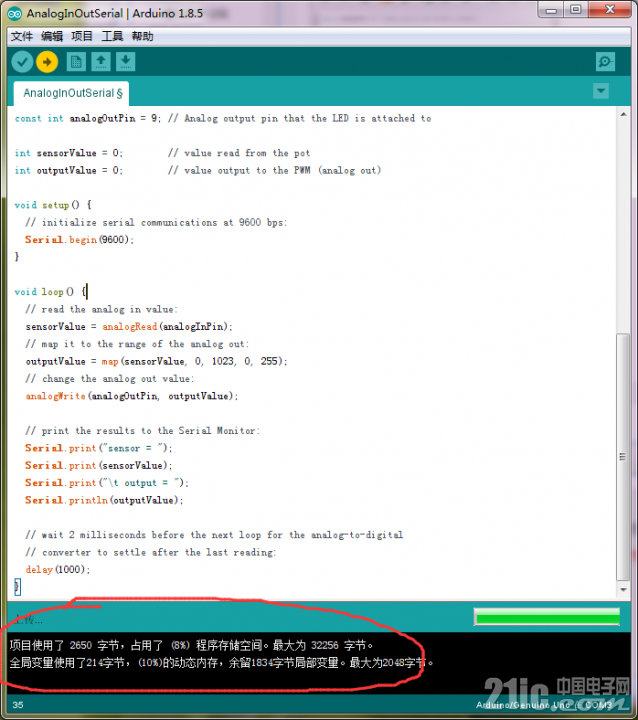Select the AnalogInOutSerial sketch tab

pos(71,93)
